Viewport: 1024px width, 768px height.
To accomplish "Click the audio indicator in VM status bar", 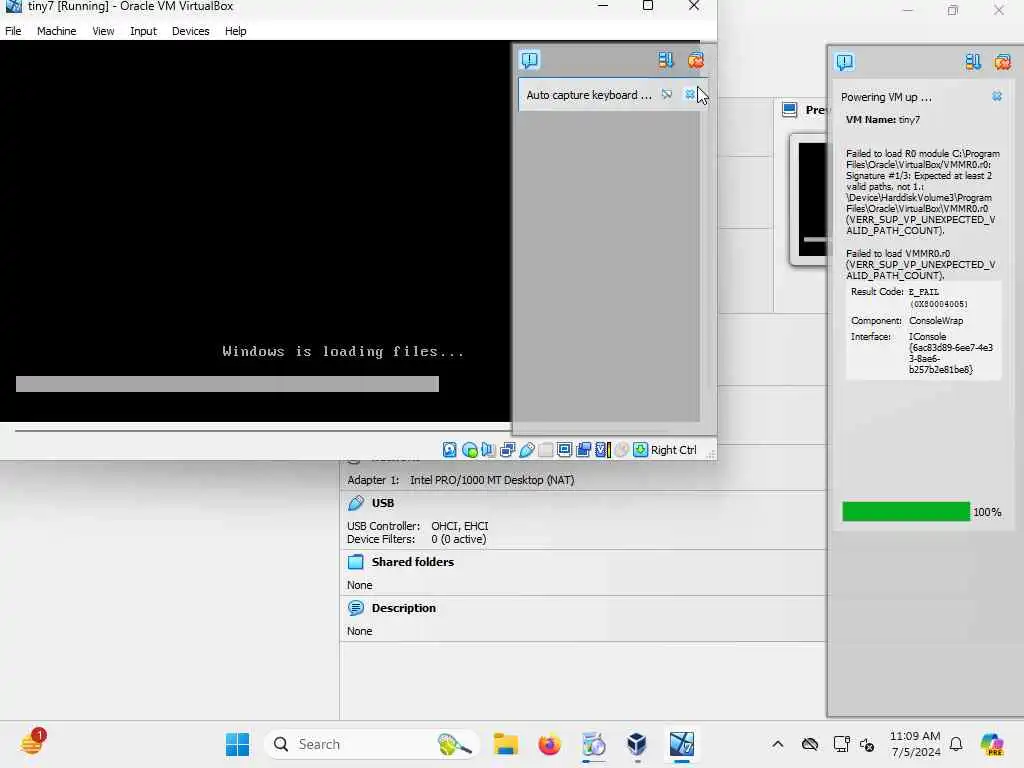I will point(488,449).
